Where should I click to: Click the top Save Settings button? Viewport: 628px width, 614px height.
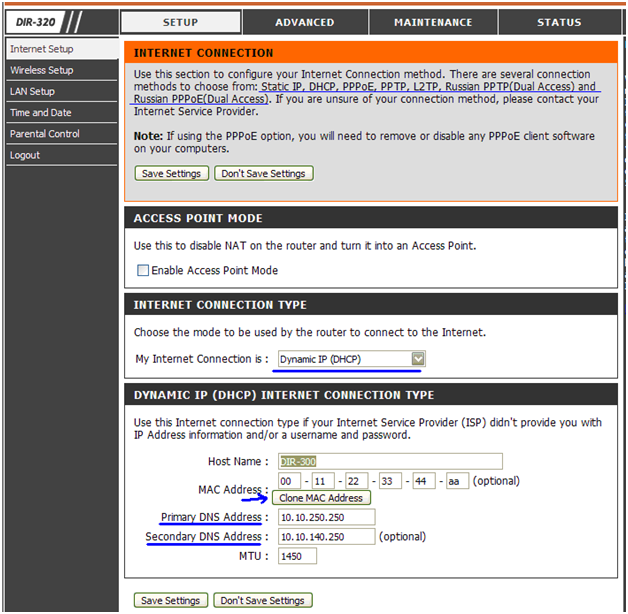[x=170, y=173]
